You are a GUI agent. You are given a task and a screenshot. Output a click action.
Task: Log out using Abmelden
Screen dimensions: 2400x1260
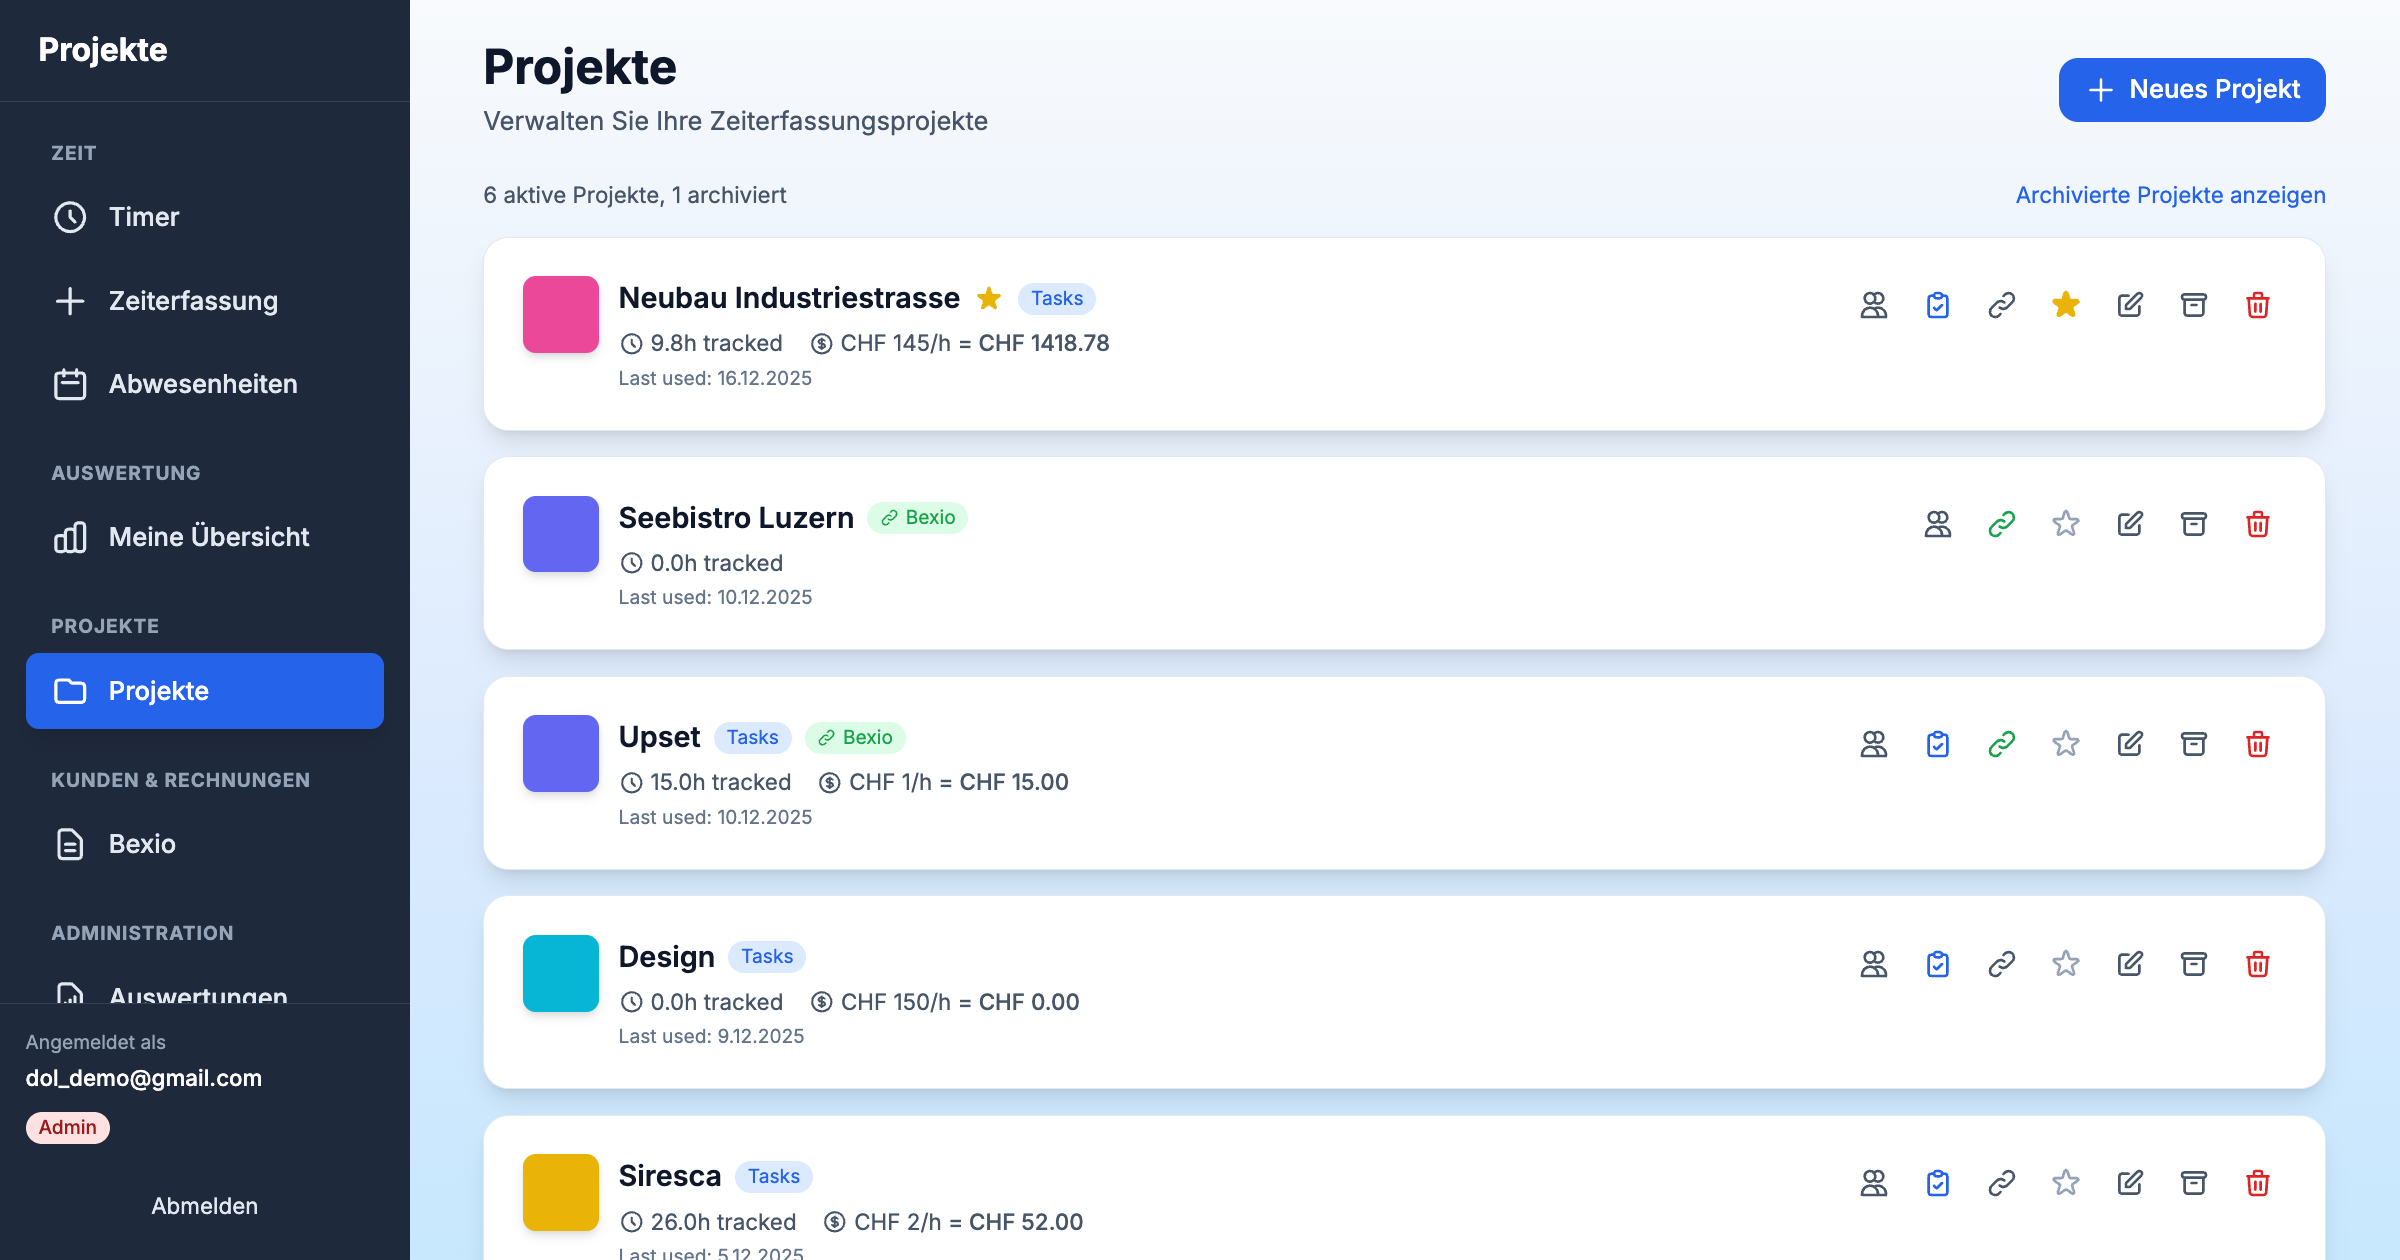click(x=204, y=1205)
